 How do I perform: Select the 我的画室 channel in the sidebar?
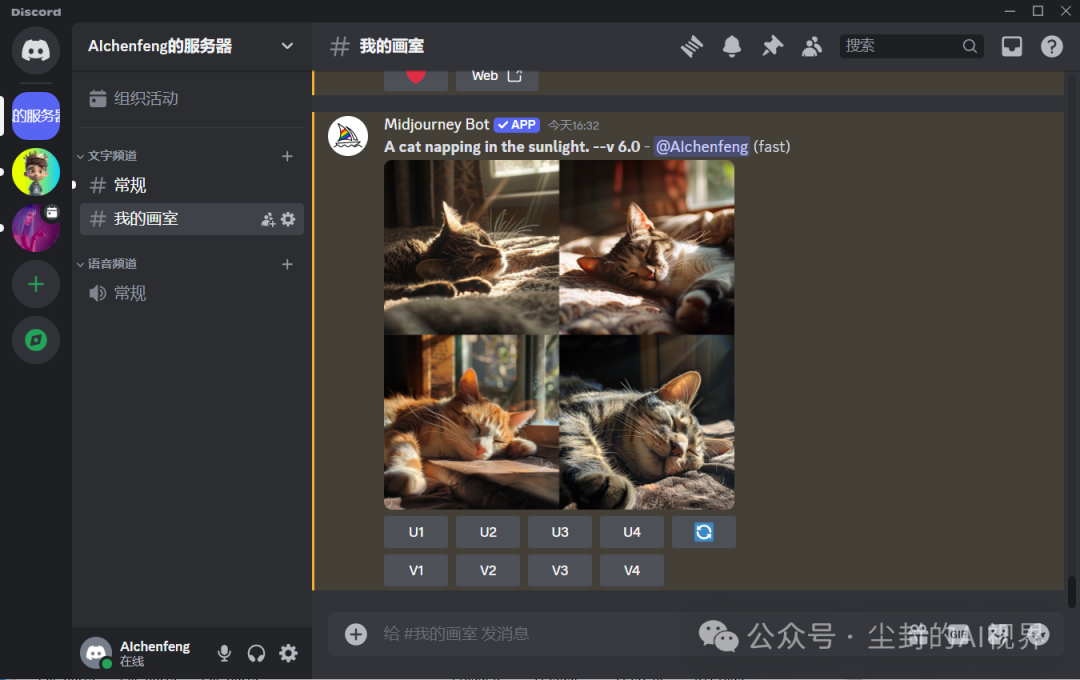191,219
